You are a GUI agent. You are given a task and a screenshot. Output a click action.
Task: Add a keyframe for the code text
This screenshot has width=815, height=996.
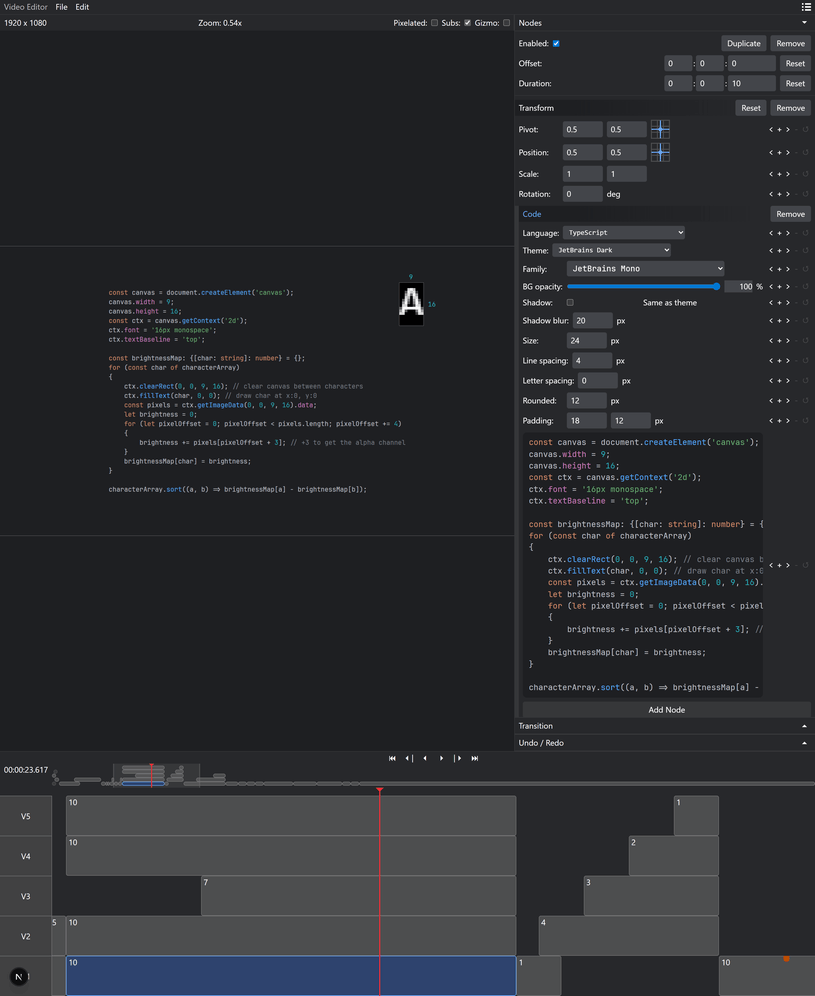(x=779, y=565)
